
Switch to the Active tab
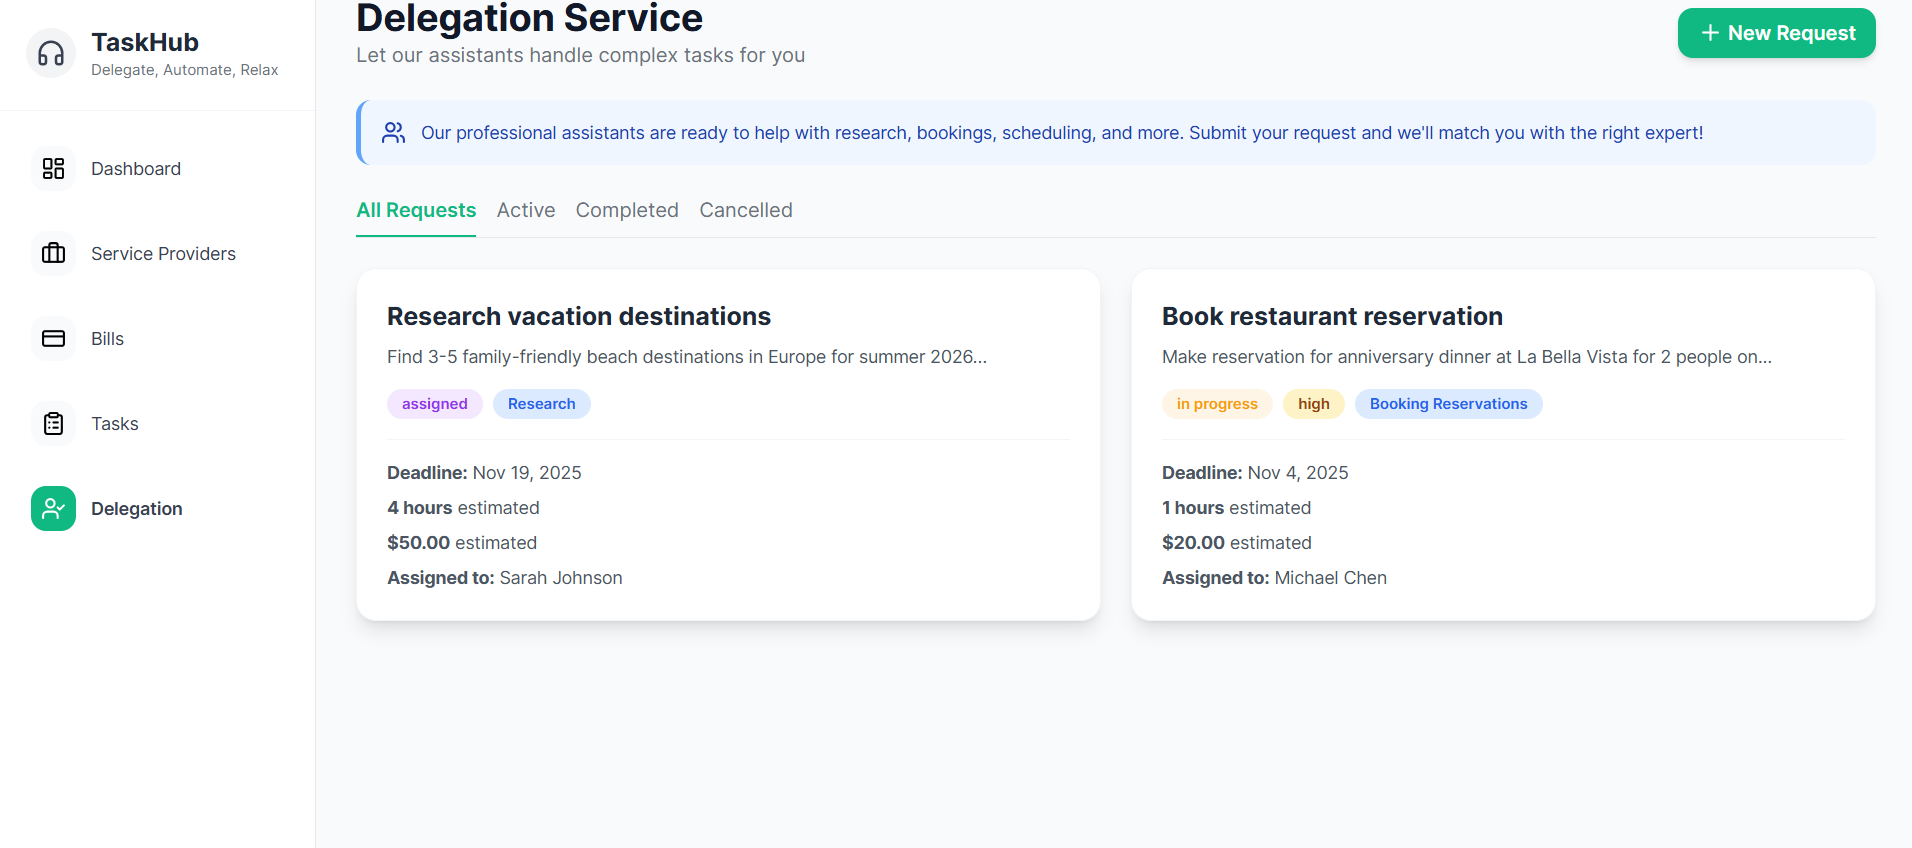click(x=526, y=211)
